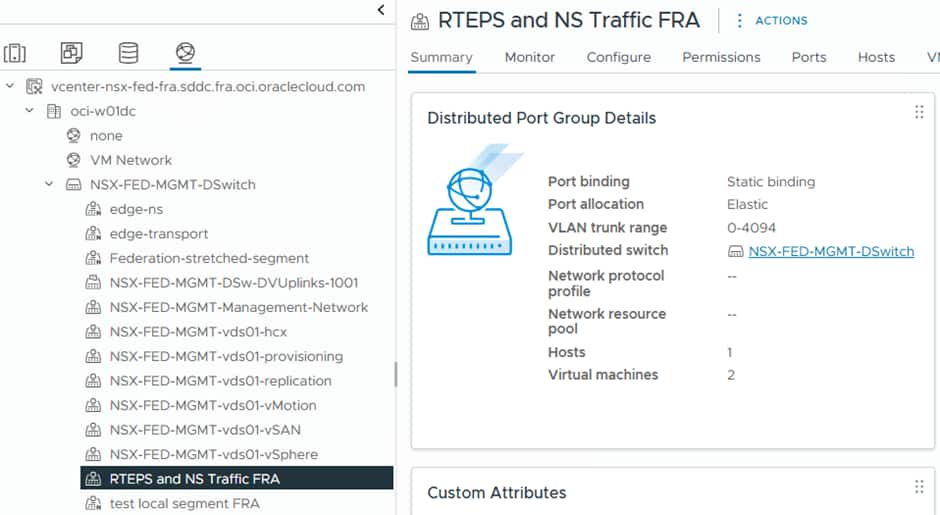Click the 'Elastic' port allocation value

(747, 204)
